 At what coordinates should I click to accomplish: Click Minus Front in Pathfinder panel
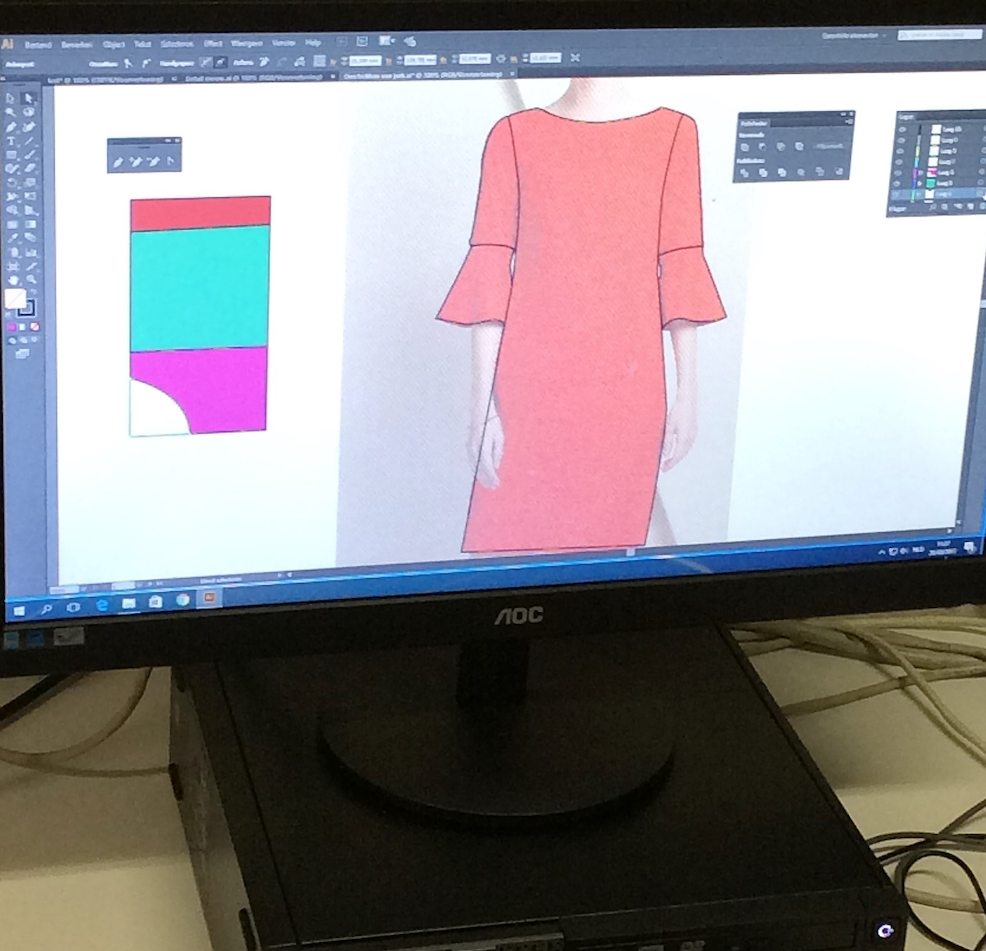coord(762,147)
